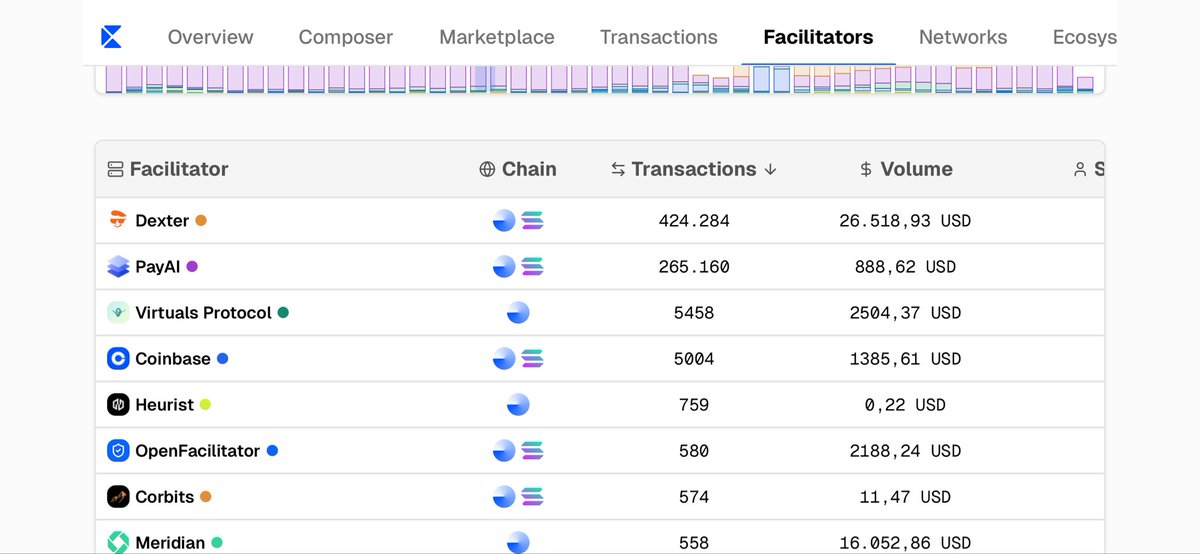Click the Solana chain icon in Coinbase row

(x=532, y=358)
